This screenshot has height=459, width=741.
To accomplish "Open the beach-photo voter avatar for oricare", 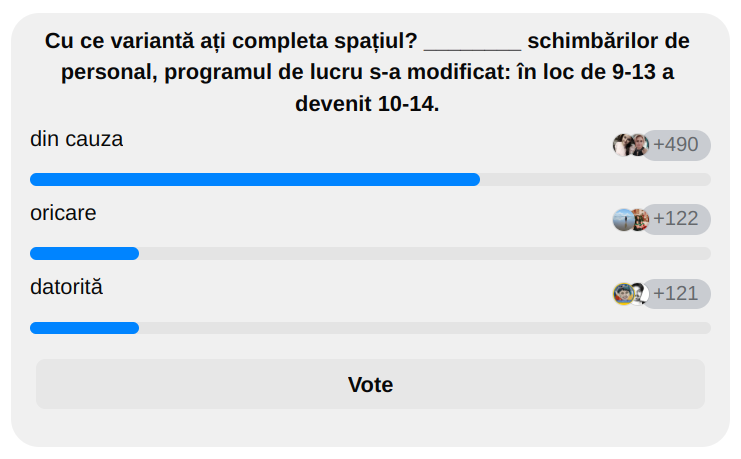I will (622, 220).
